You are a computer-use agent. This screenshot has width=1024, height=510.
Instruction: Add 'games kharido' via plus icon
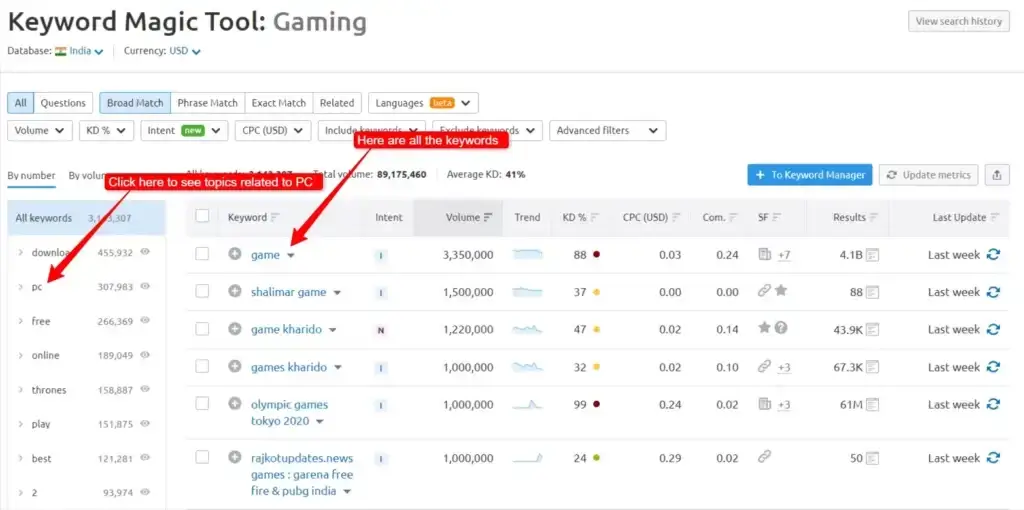pyautogui.click(x=234, y=366)
